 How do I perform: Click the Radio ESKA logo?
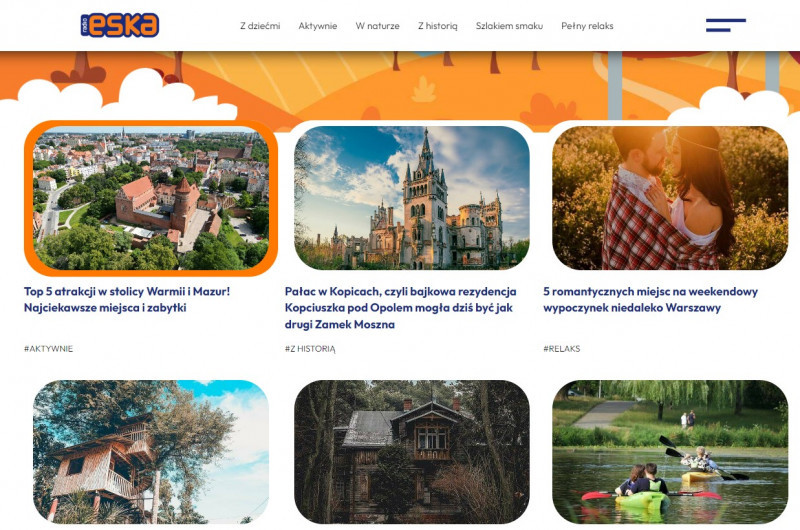point(119,25)
